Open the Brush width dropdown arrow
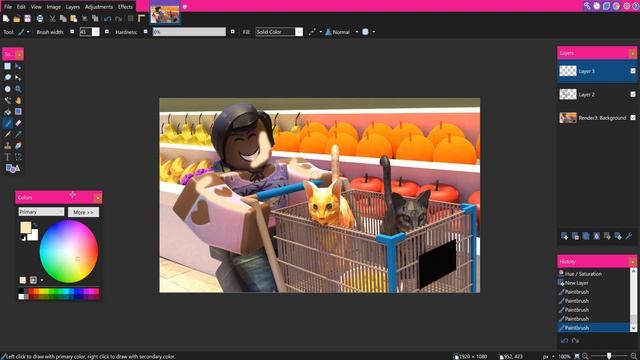Image resolution: width=640 pixels, height=360 pixels. (x=96, y=32)
